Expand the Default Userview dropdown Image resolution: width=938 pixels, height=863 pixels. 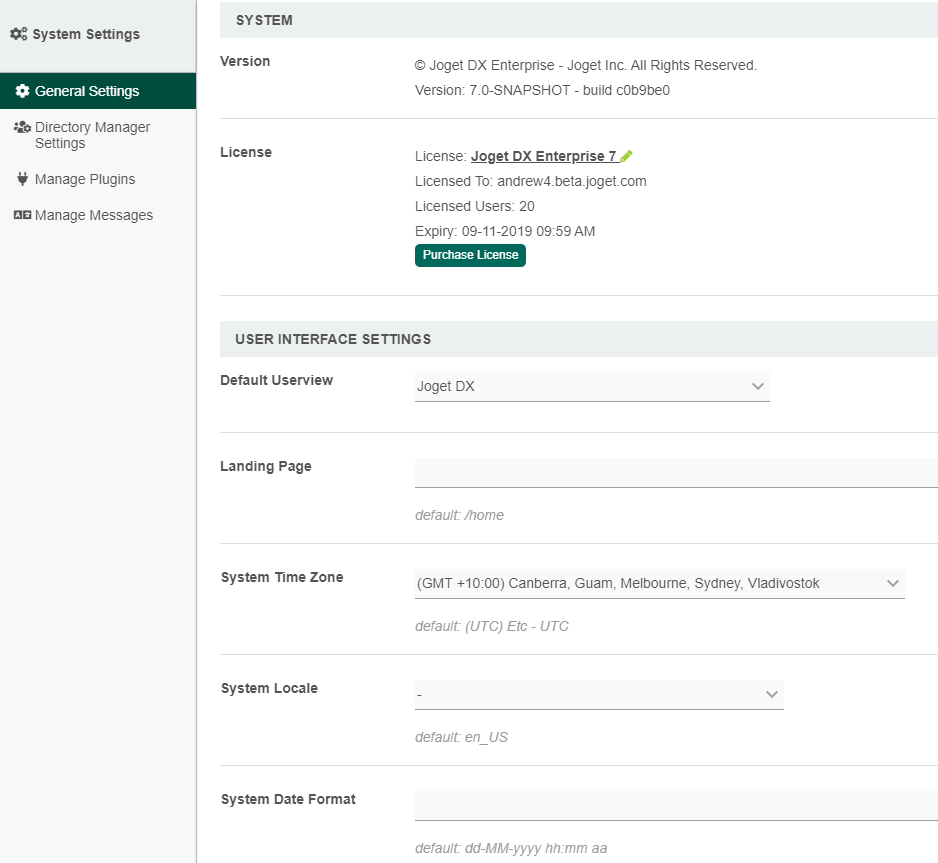tap(592, 387)
